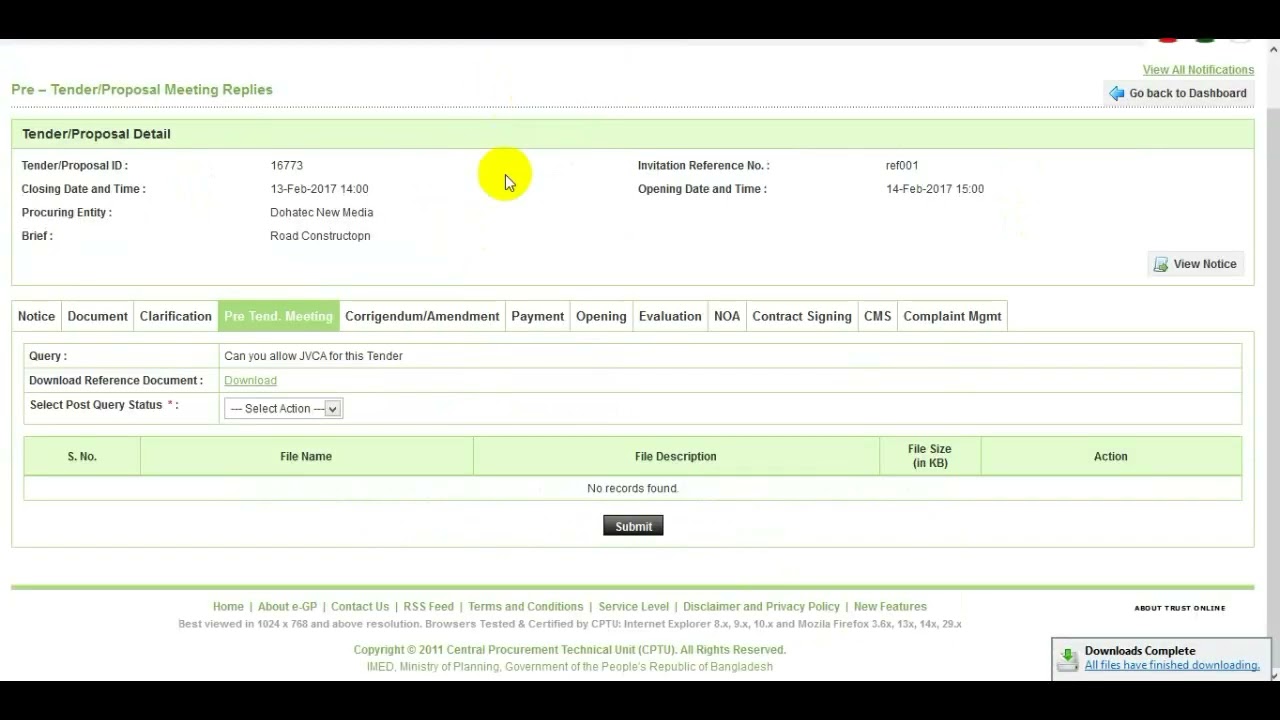Screen dimensions: 1280x720
Task: Open Disclaimer and Privacy Policy link
Action: (x=761, y=607)
